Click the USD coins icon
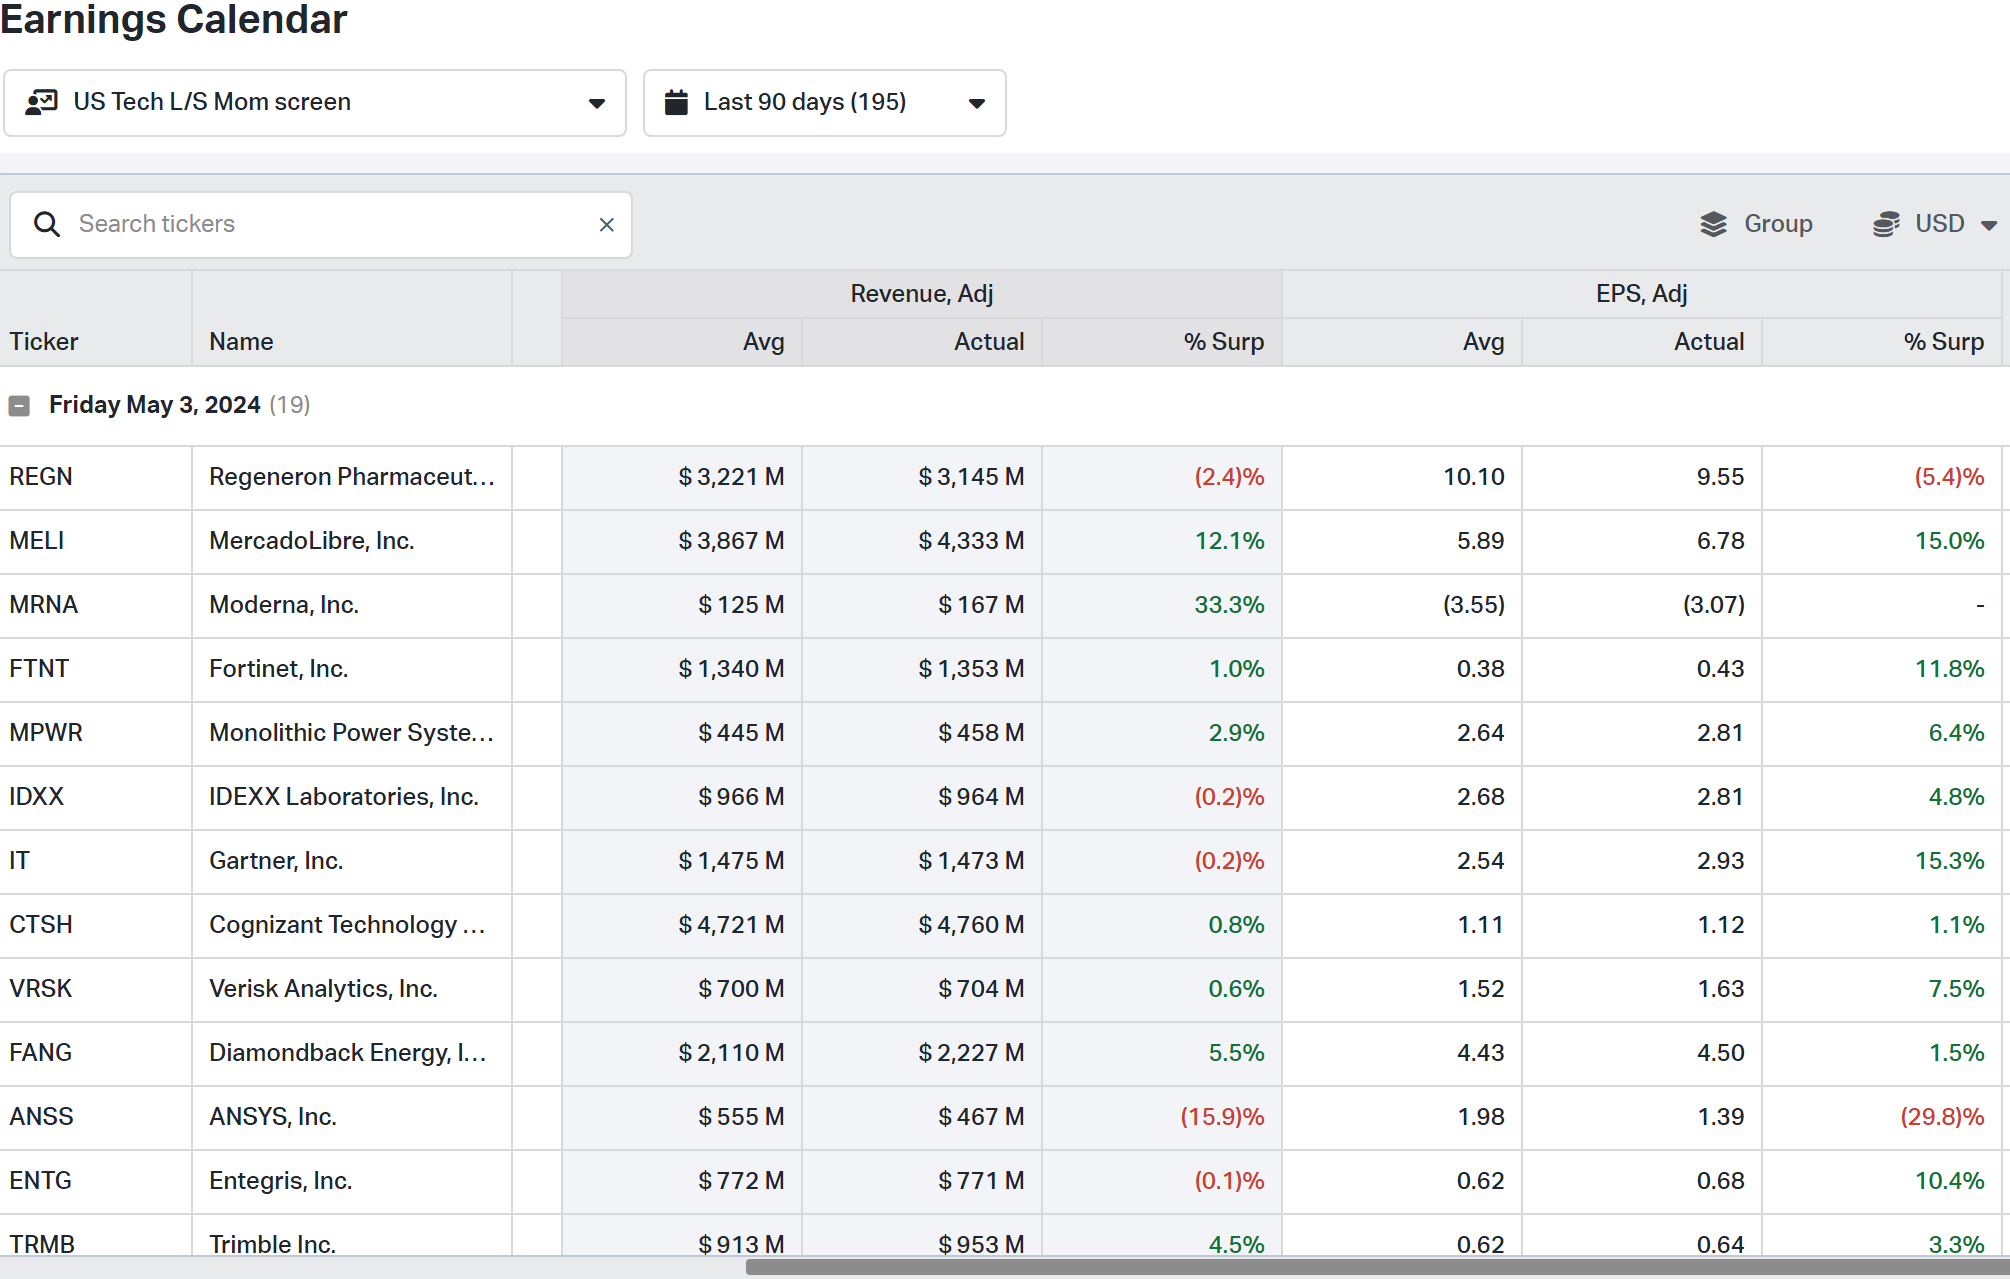 [x=1886, y=224]
